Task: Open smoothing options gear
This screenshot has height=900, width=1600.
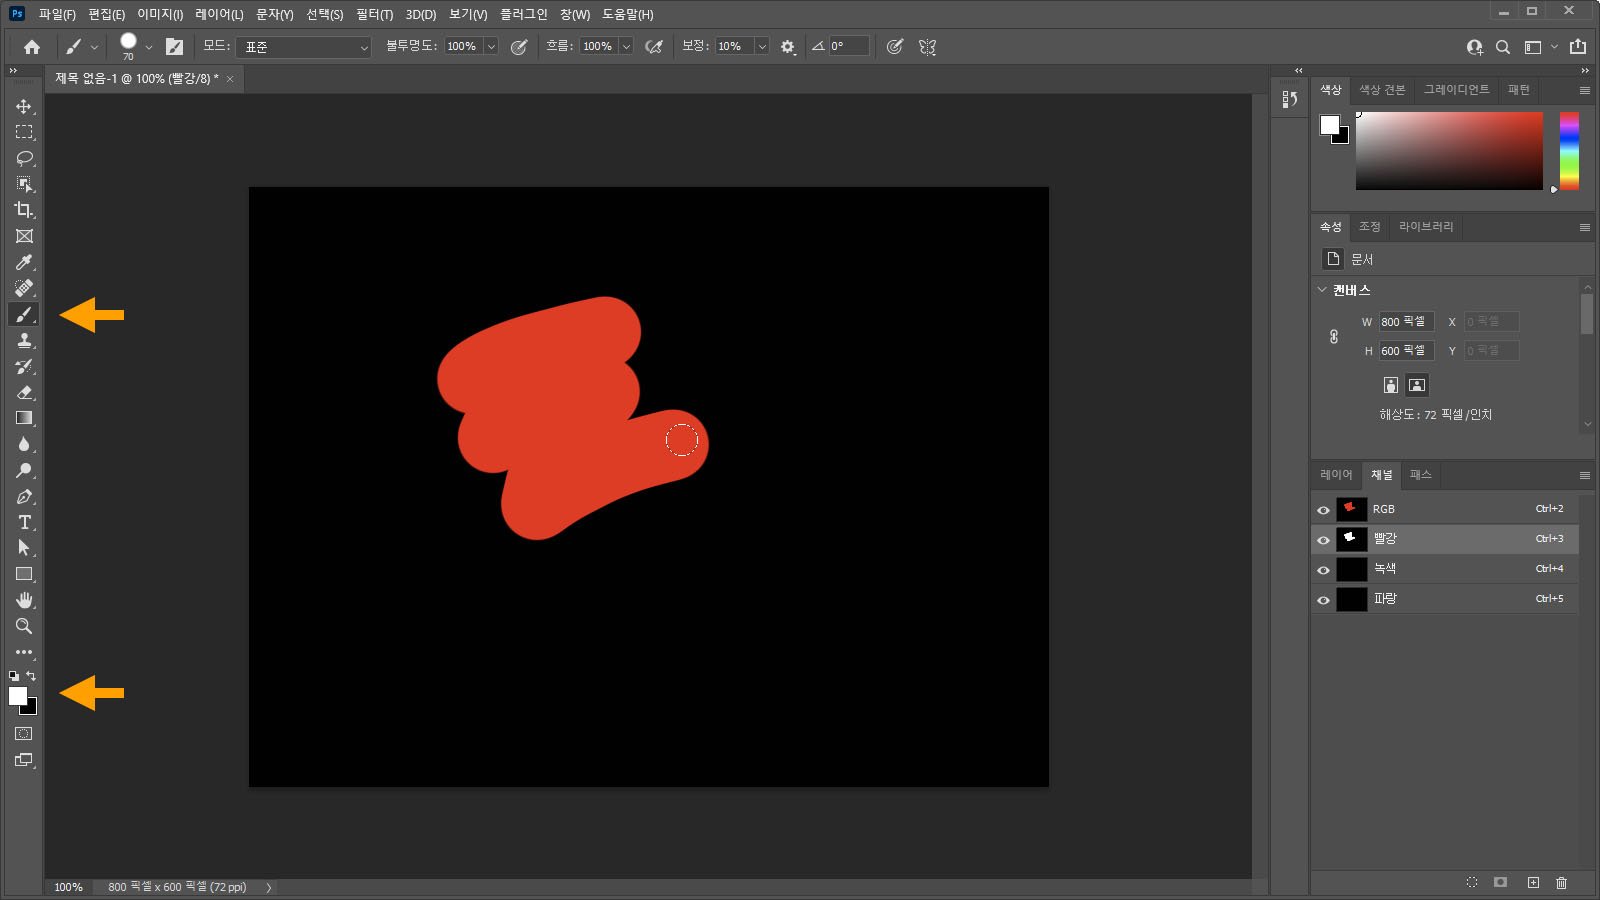Action: coord(788,47)
